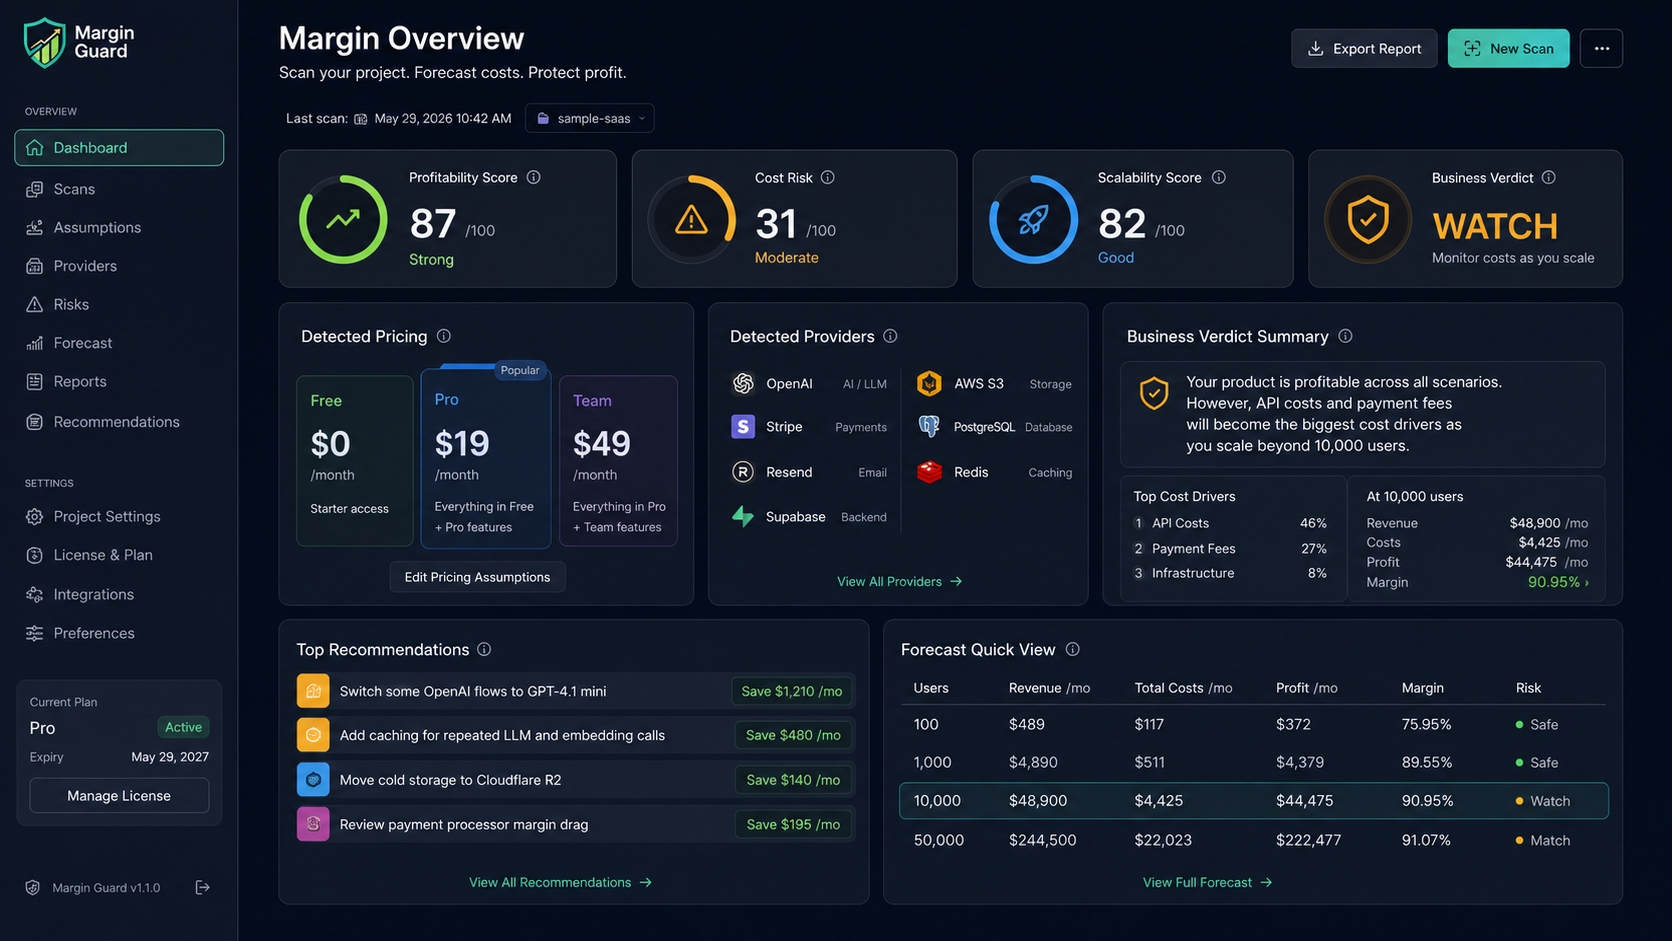Image resolution: width=1672 pixels, height=941 pixels.
Task: Click the Profitability Score 87 gauge
Action: click(x=343, y=220)
